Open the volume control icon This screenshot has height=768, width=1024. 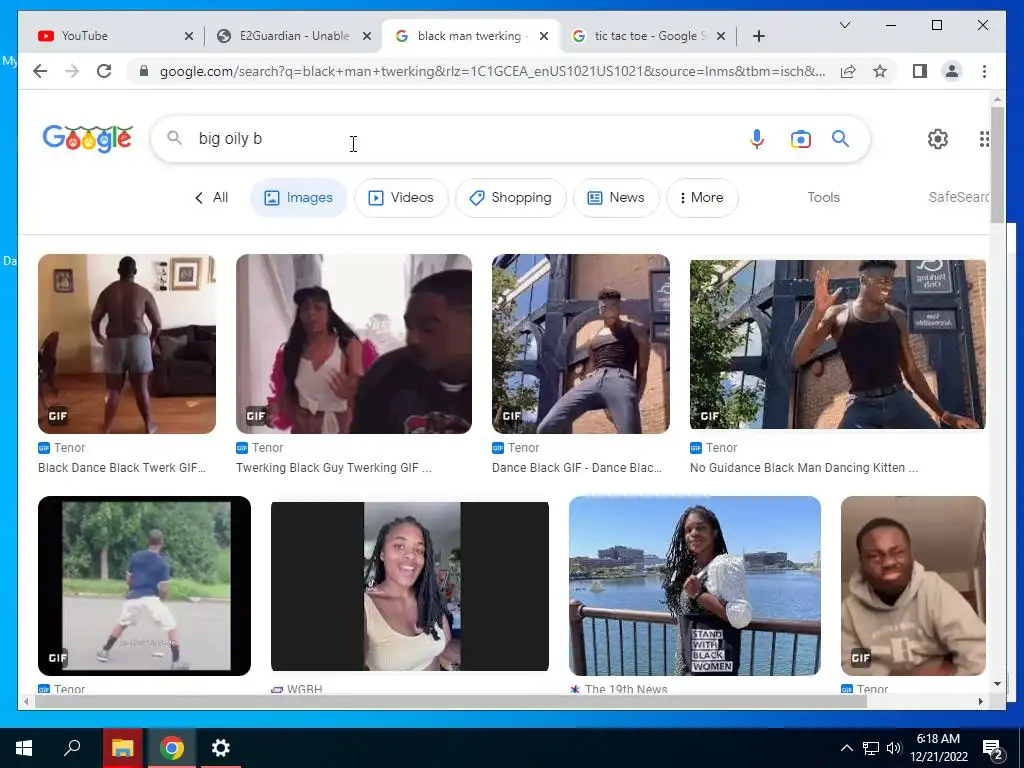[x=894, y=748]
